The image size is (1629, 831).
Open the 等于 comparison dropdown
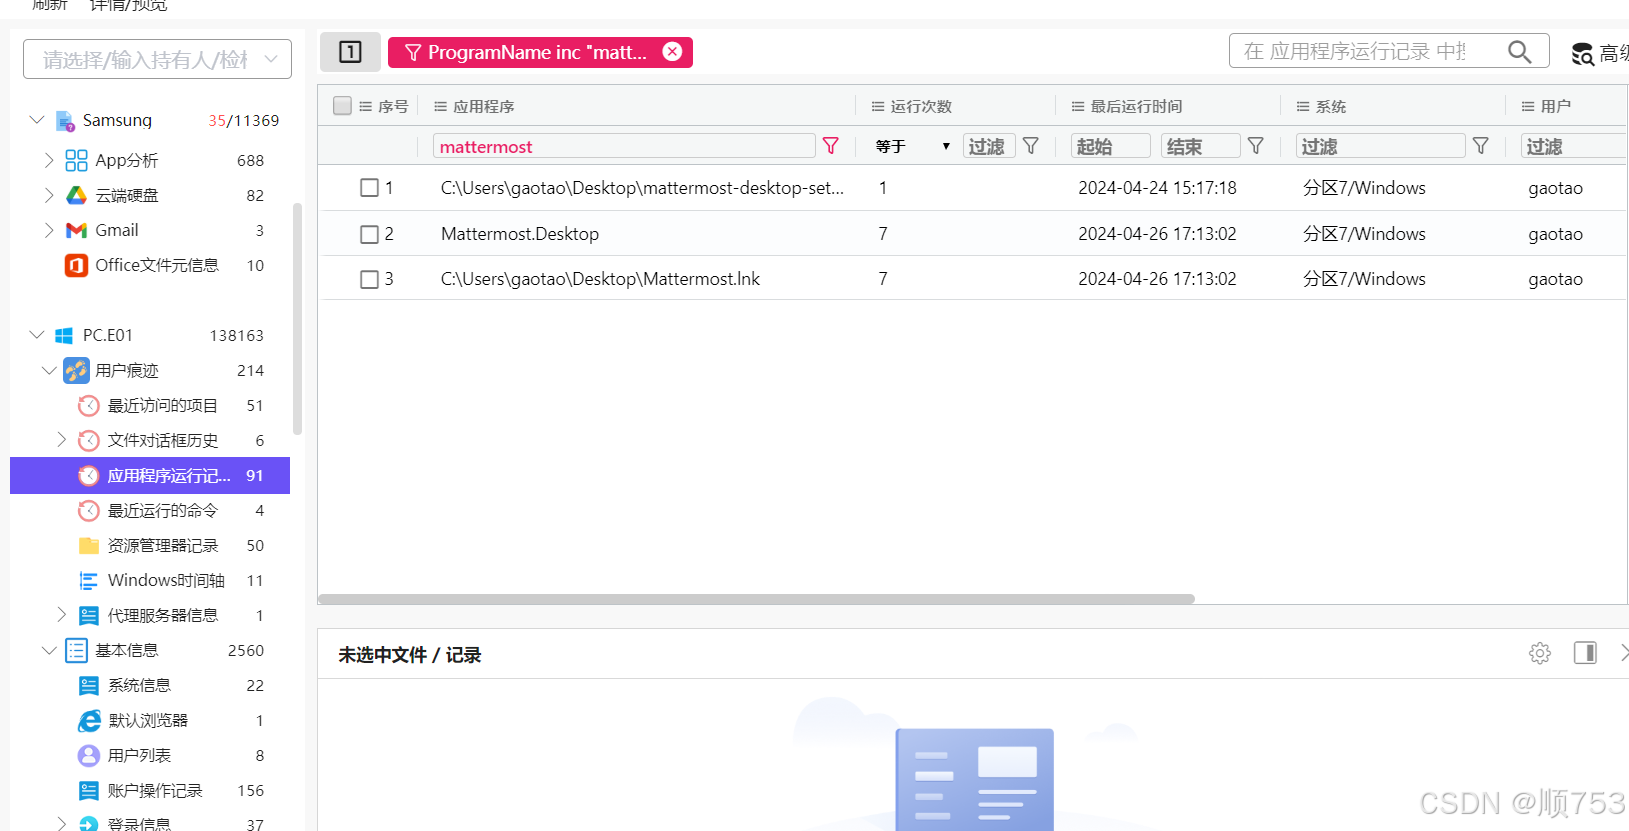point(911,146)
